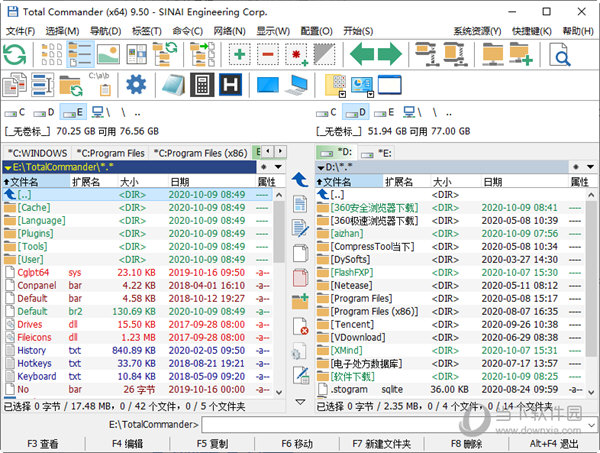The height and width of the screenshot is (453, 600).
Task: Open the 文件(F) menu
Action: pos(21,31)
